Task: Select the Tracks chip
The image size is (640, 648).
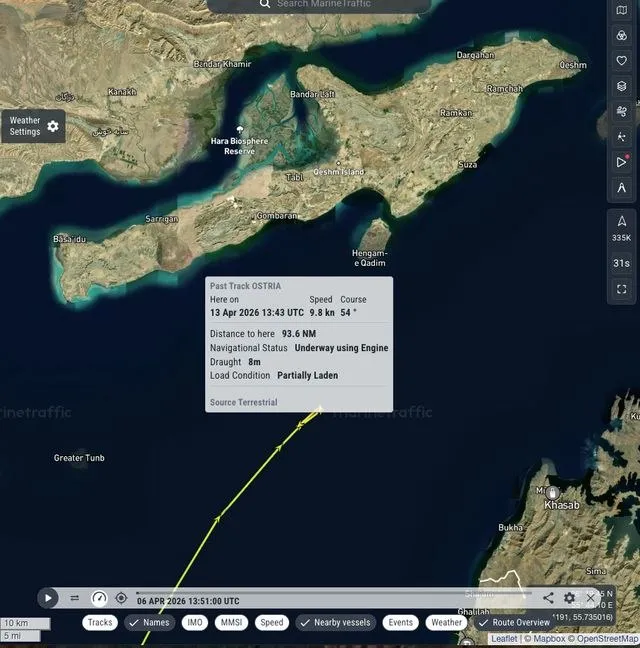Action: click(x=100, y=622)
